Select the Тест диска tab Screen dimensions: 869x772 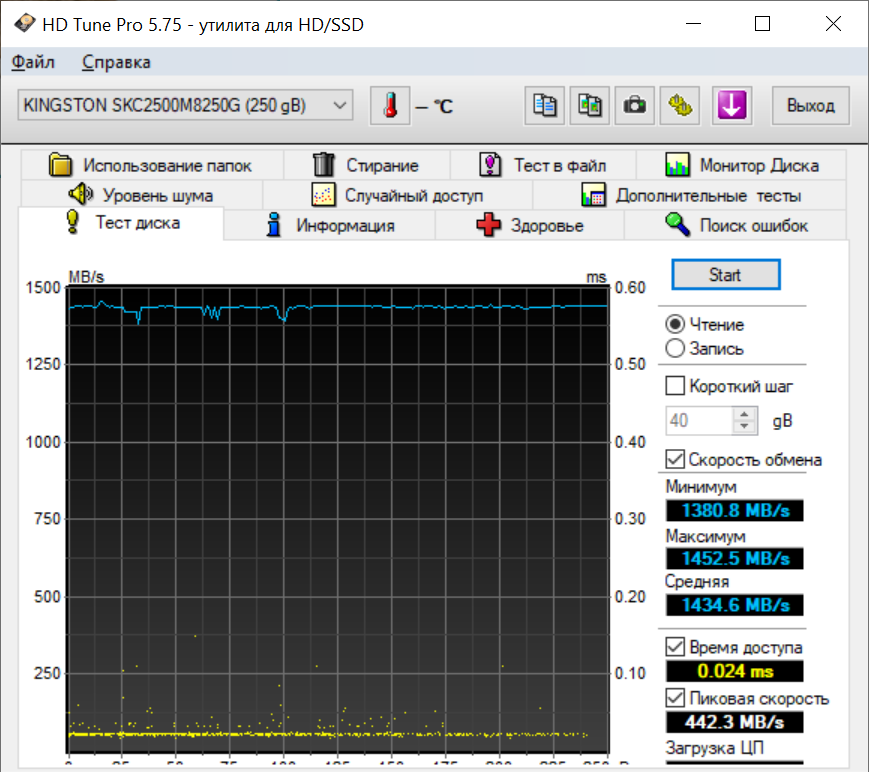click(x=121, y=223)
